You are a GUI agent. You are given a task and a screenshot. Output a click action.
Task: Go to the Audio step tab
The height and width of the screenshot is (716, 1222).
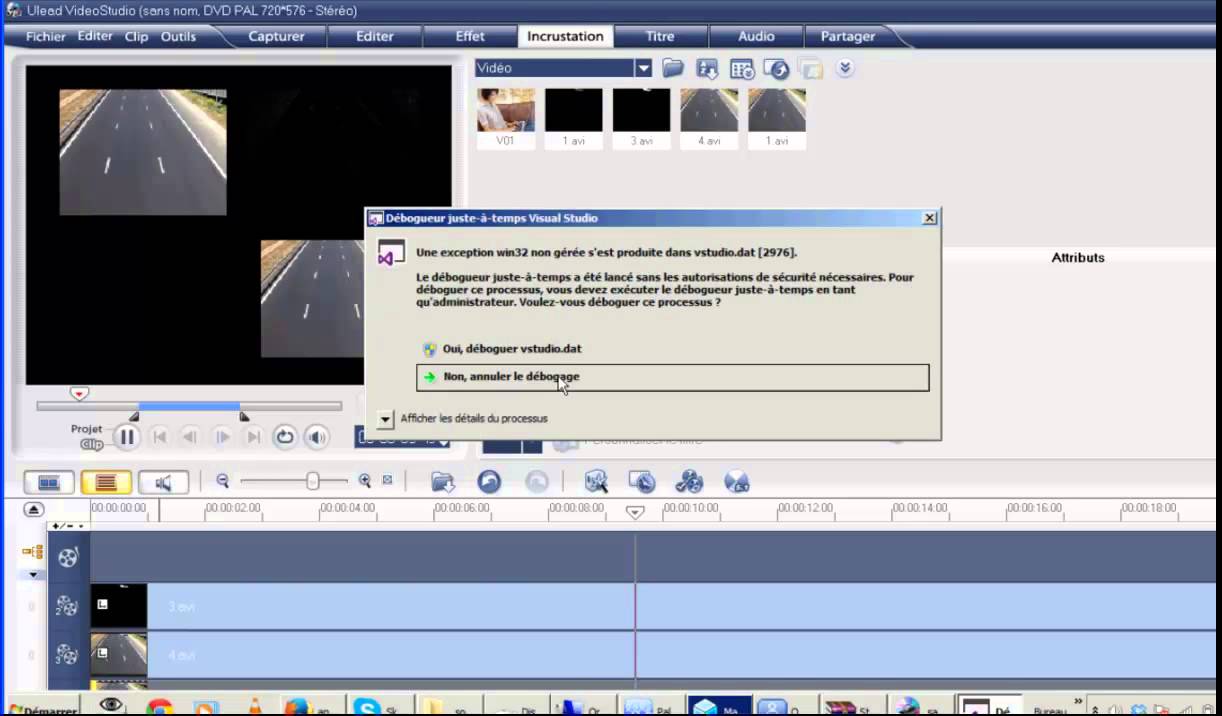756,36
